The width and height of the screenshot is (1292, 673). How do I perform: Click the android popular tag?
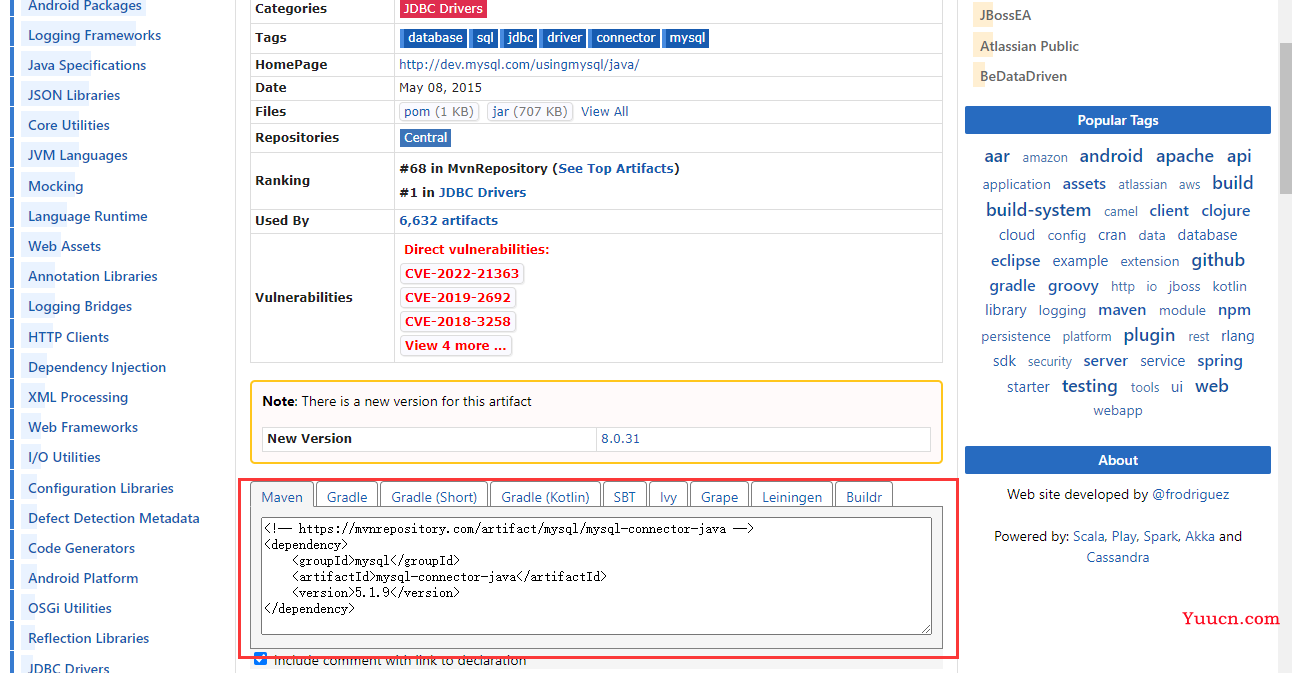click(1111, 156)
